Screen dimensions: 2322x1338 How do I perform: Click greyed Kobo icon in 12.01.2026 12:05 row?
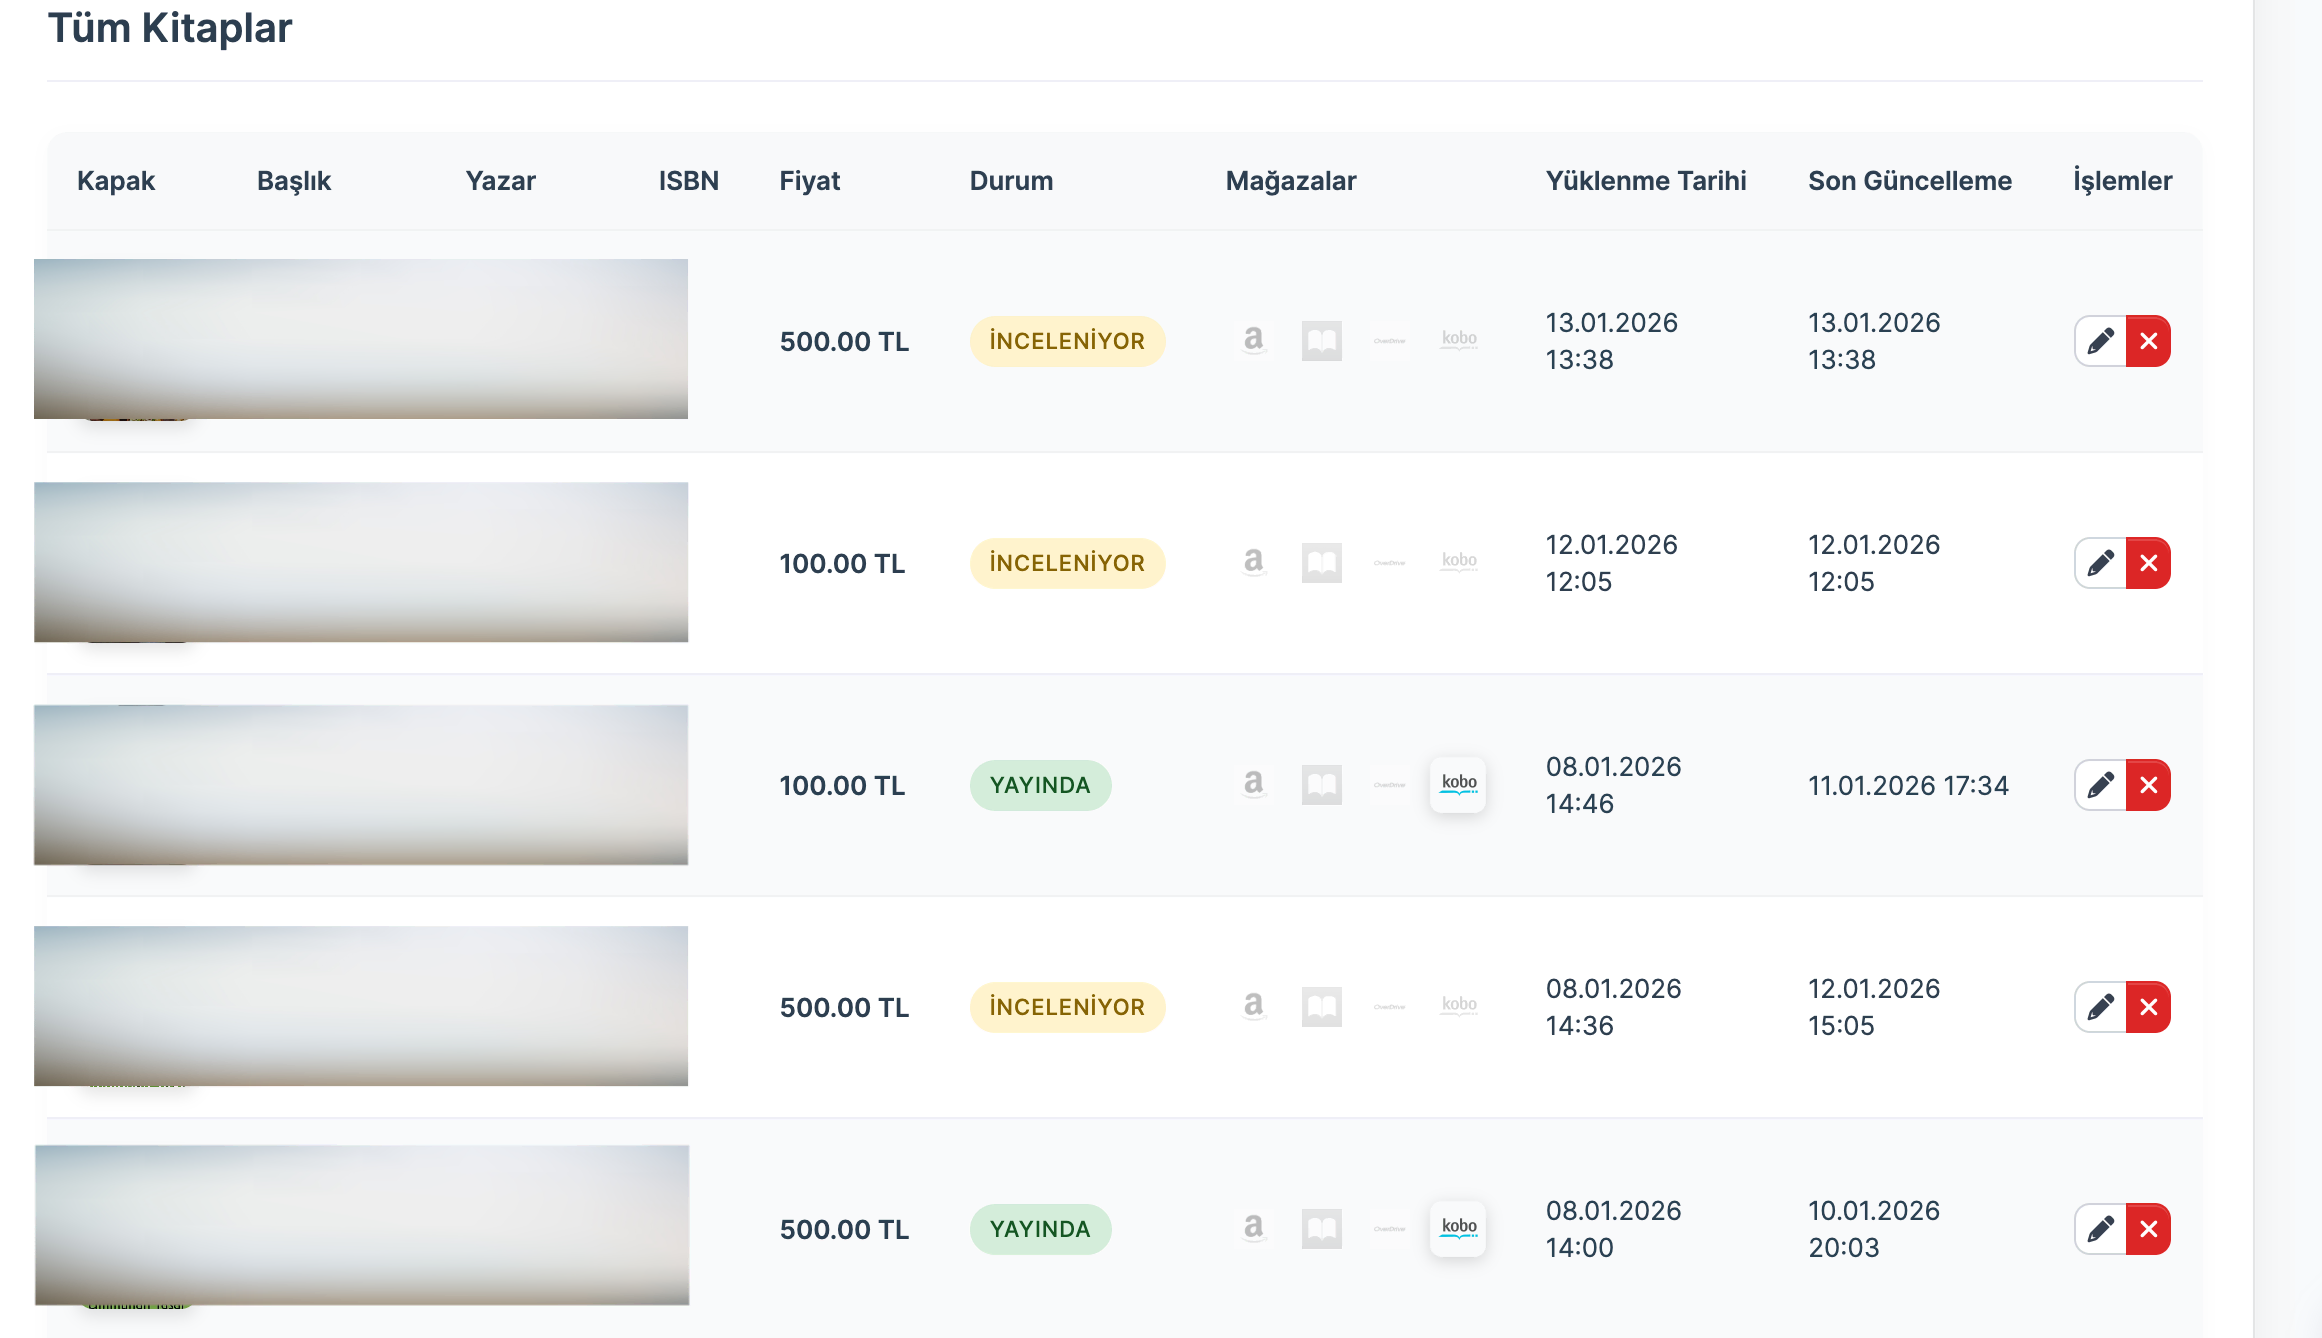coord(1459,562)
